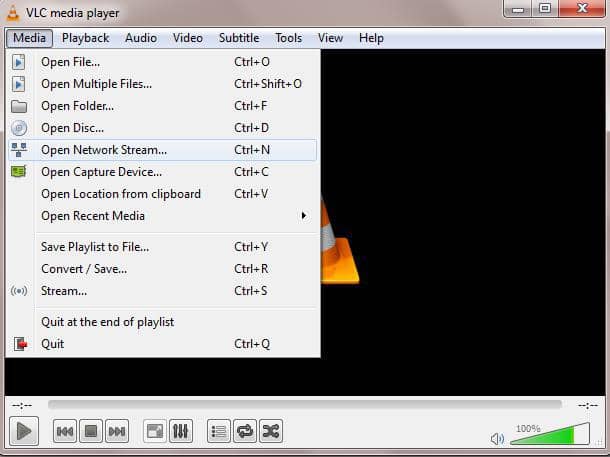Click the VLC cone title bar icon
610x457 pixels.
click(x=13, y=13)
